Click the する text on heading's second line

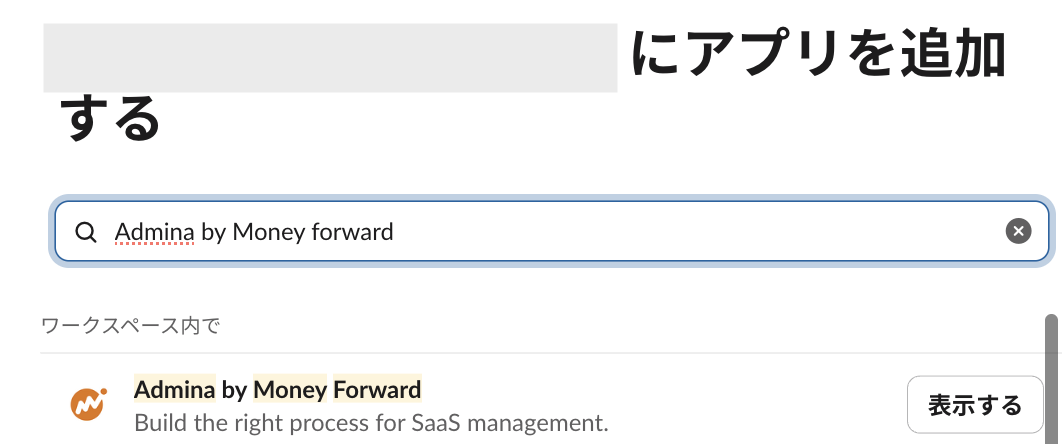point(109,118)
